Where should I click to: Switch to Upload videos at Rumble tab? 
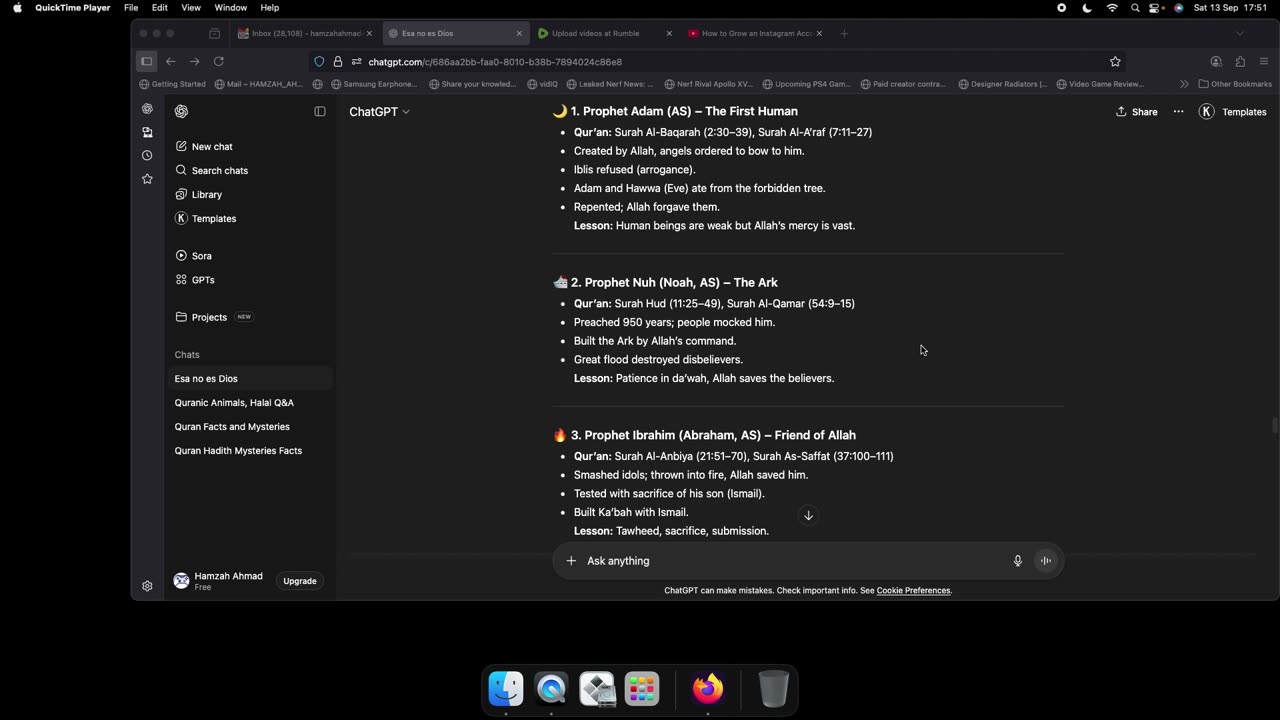click(x=603, y=33)
